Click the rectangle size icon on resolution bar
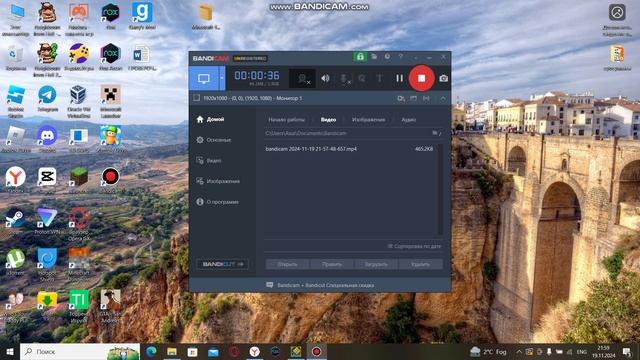The width and height of the screenshot is (640, 360). (413, 98)
